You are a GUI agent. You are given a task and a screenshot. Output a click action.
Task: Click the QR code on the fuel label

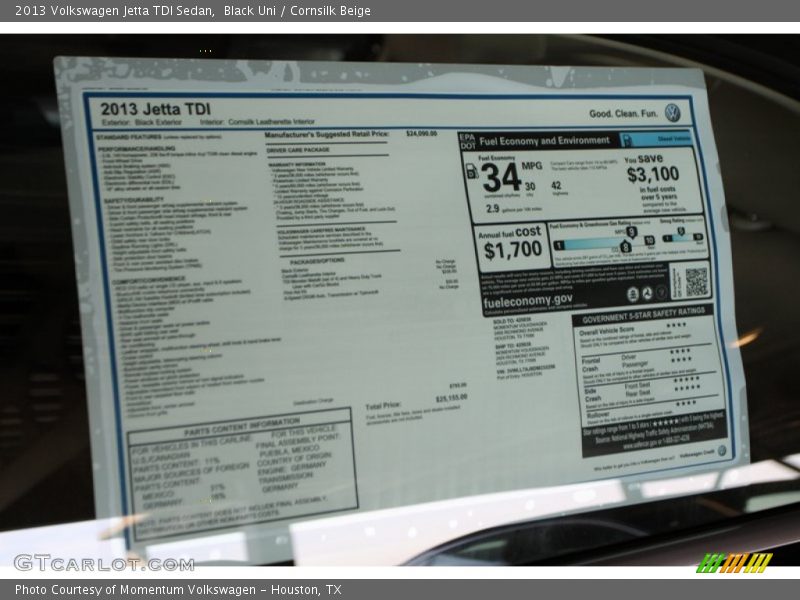coord(695,282)
